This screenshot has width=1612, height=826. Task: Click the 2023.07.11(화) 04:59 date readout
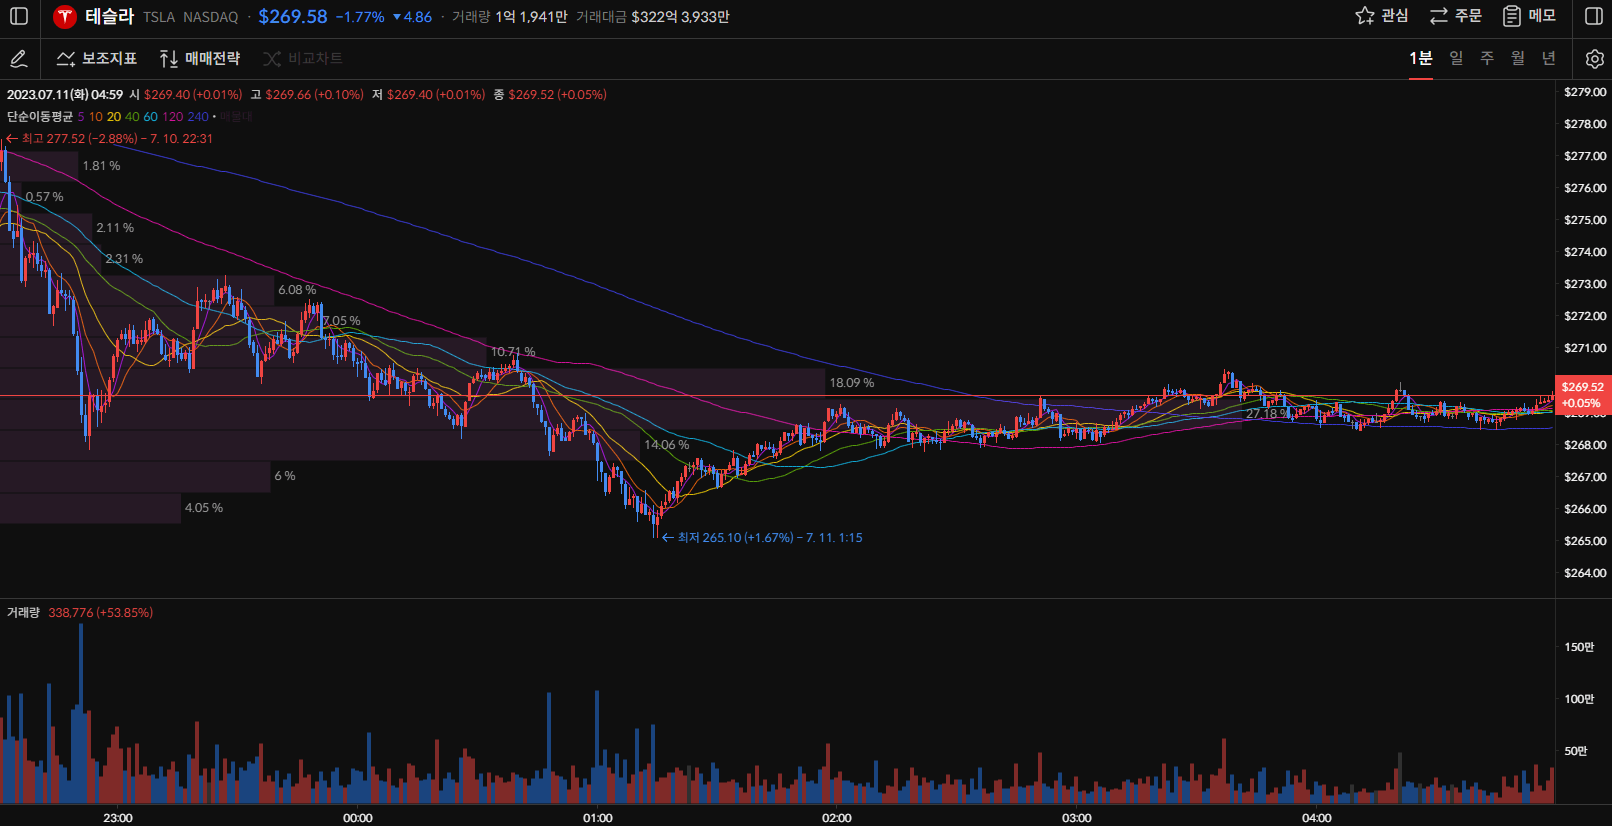[65, 95]
